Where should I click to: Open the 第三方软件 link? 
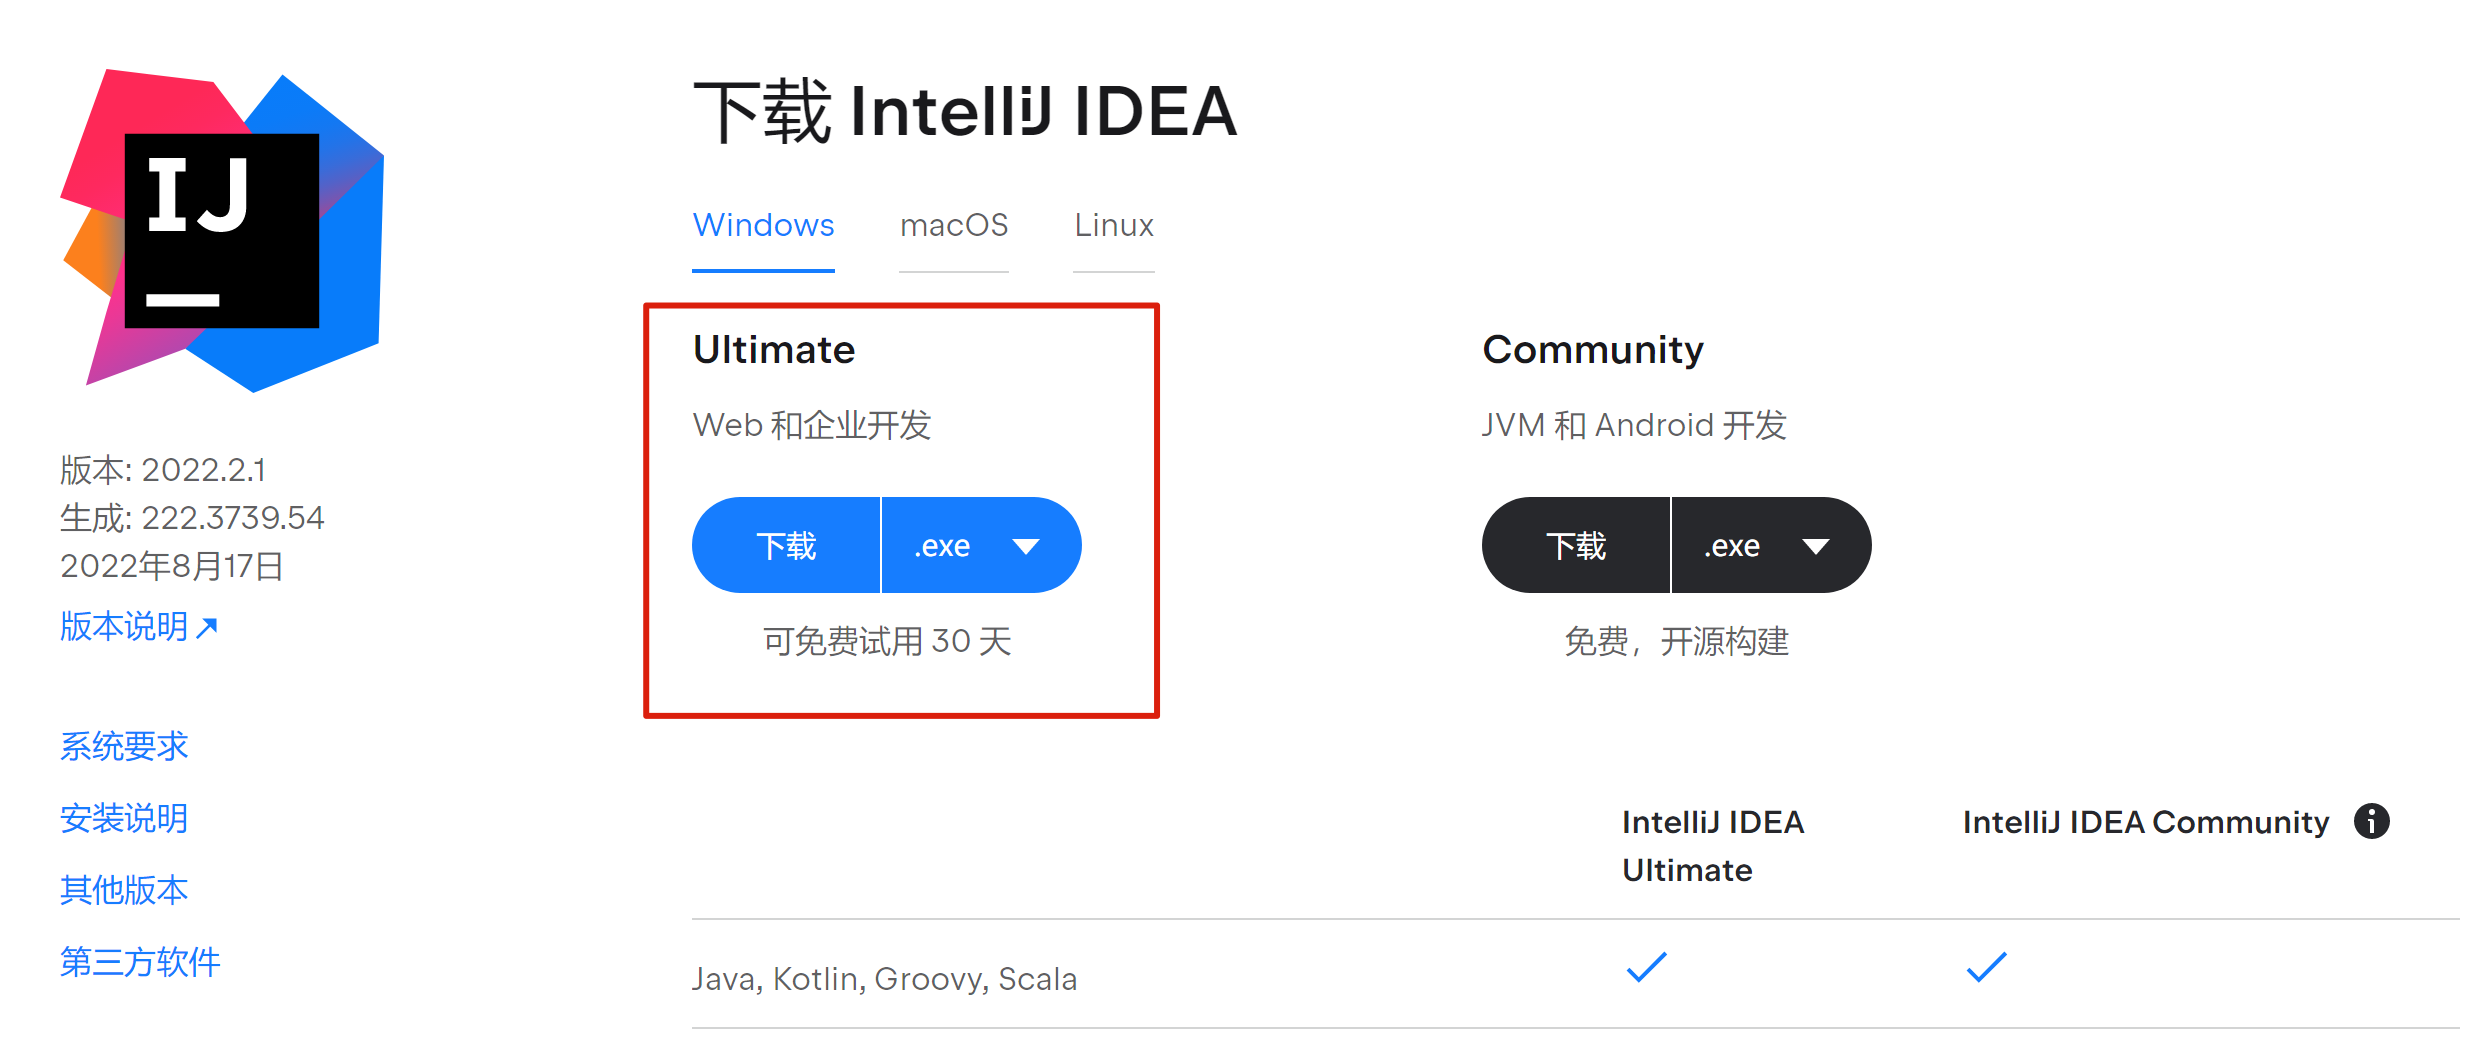140,963
